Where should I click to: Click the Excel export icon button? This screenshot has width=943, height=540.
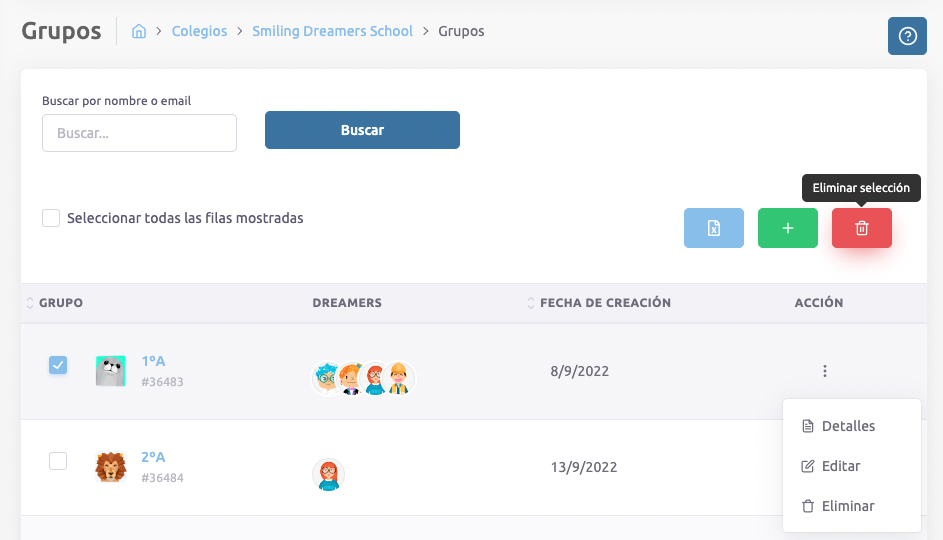click(714, 228)
